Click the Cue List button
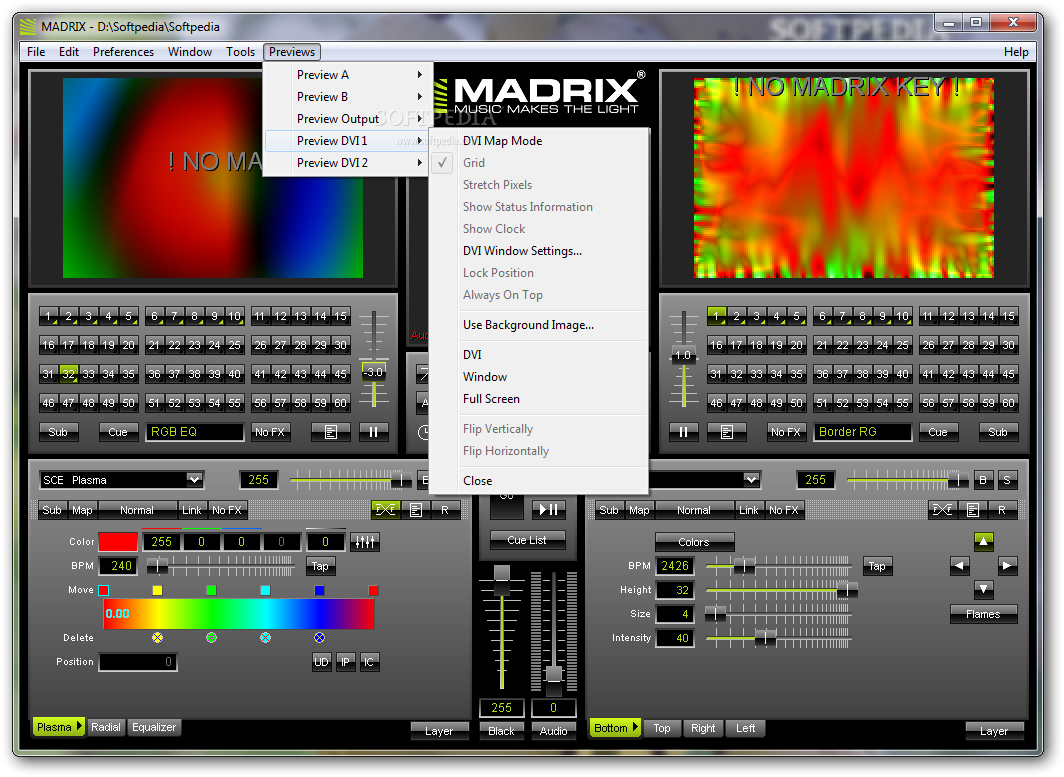This screenshot has height=777, width=1064. click(x=527, y=540)
